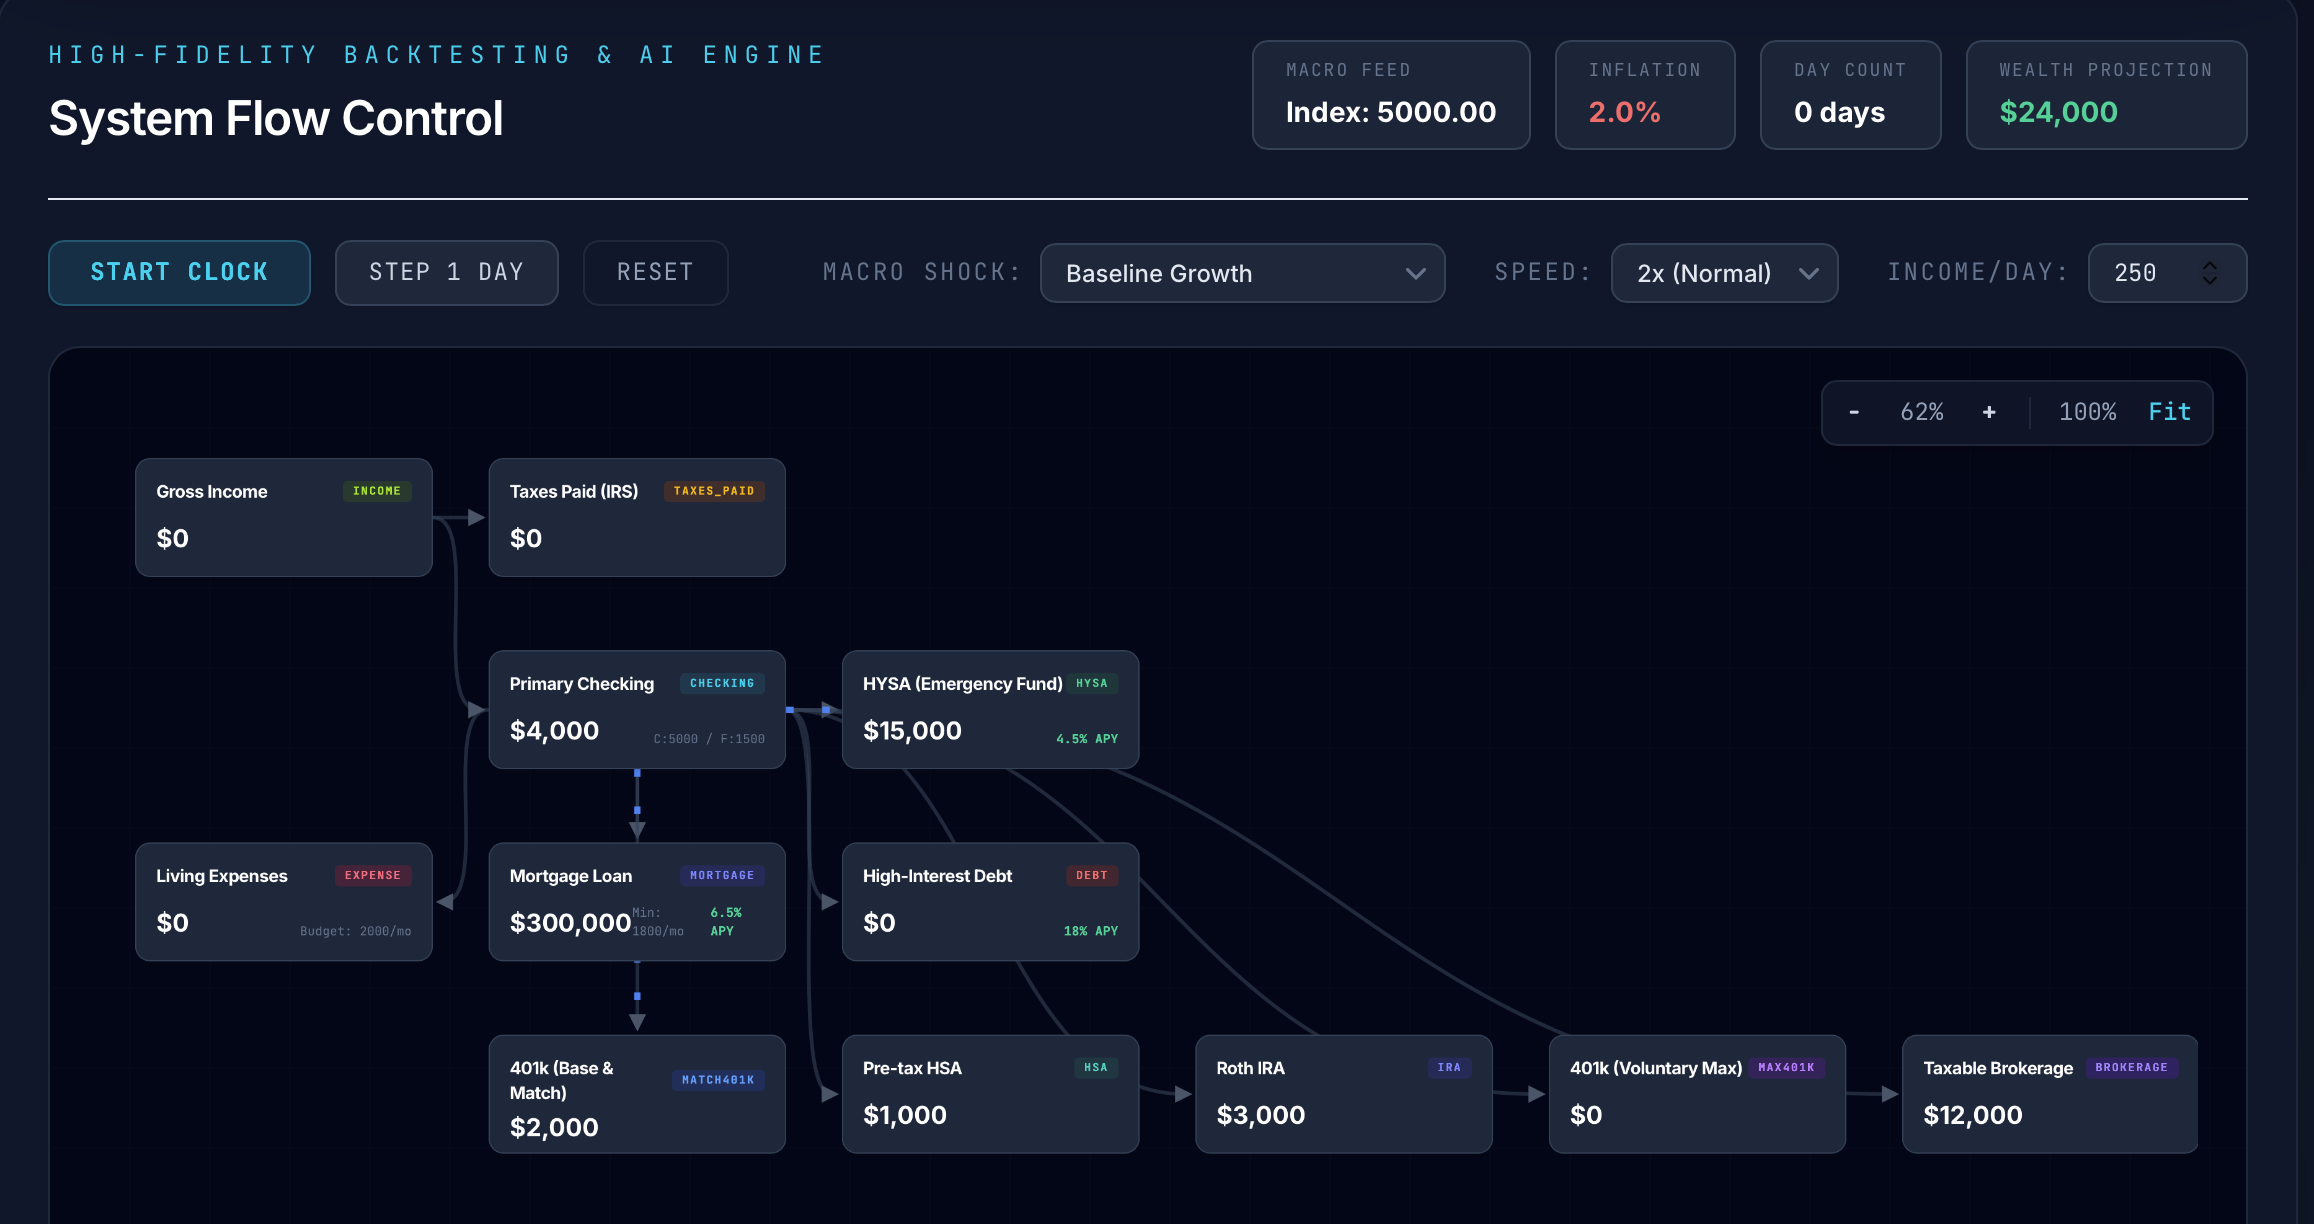The image size is (2314, 1224).
Task: Click the MAX401K tag badge
Action: click(1786, 1067)
